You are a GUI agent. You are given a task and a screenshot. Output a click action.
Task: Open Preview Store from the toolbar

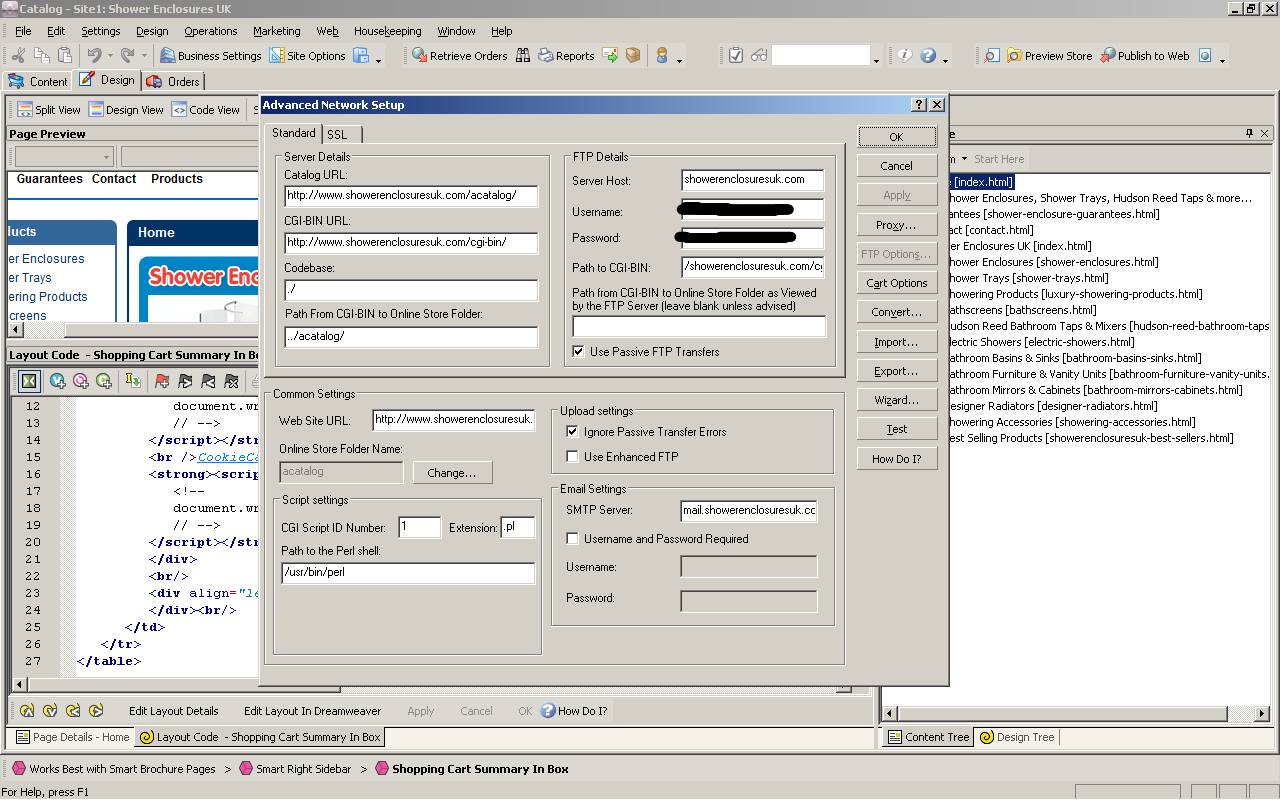pyautogui.click(x=1014, y=56)
